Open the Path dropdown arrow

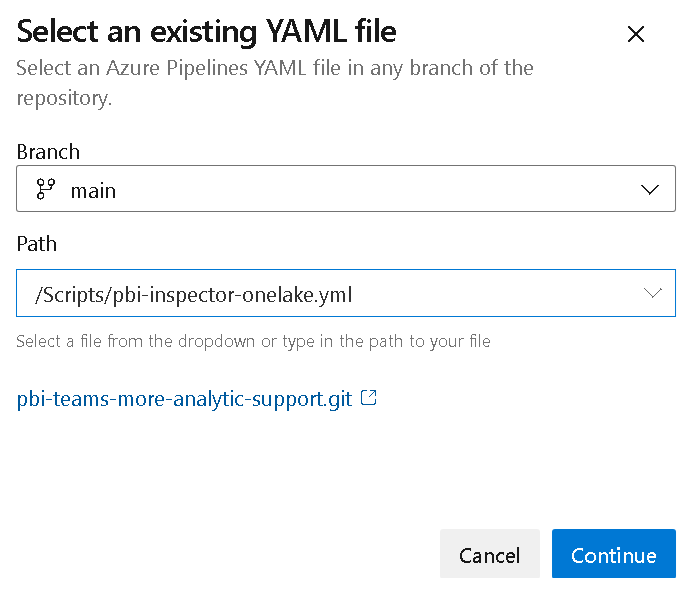click(653, 293)
